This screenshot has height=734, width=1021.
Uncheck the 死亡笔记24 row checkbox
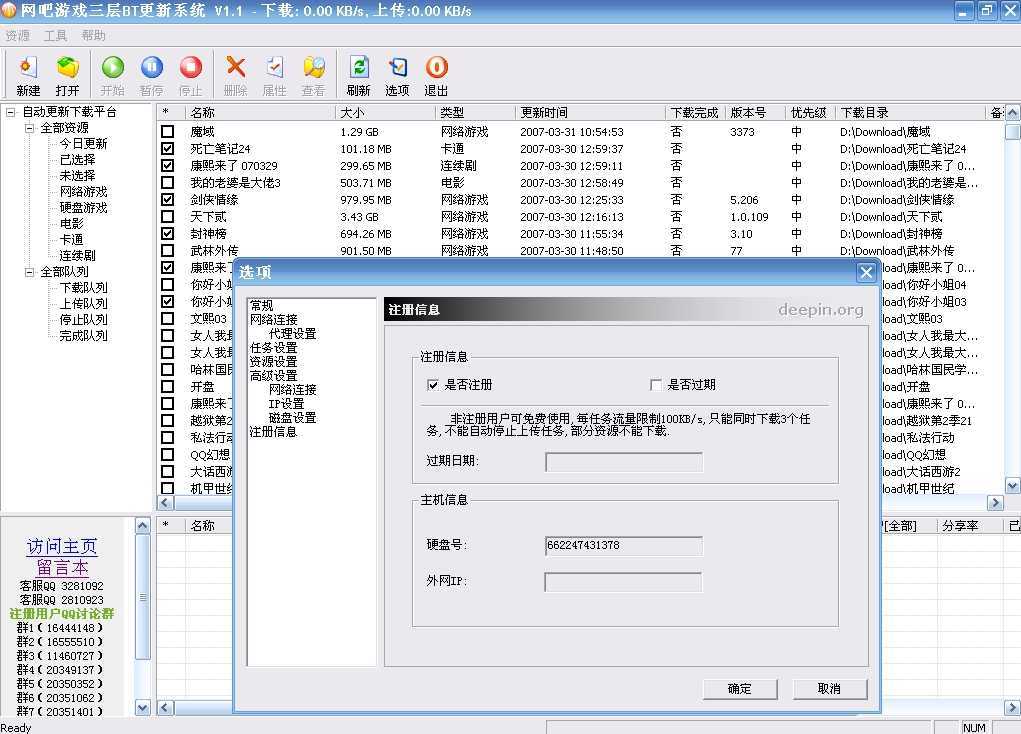pyautogui.click(x=168, y=149)
